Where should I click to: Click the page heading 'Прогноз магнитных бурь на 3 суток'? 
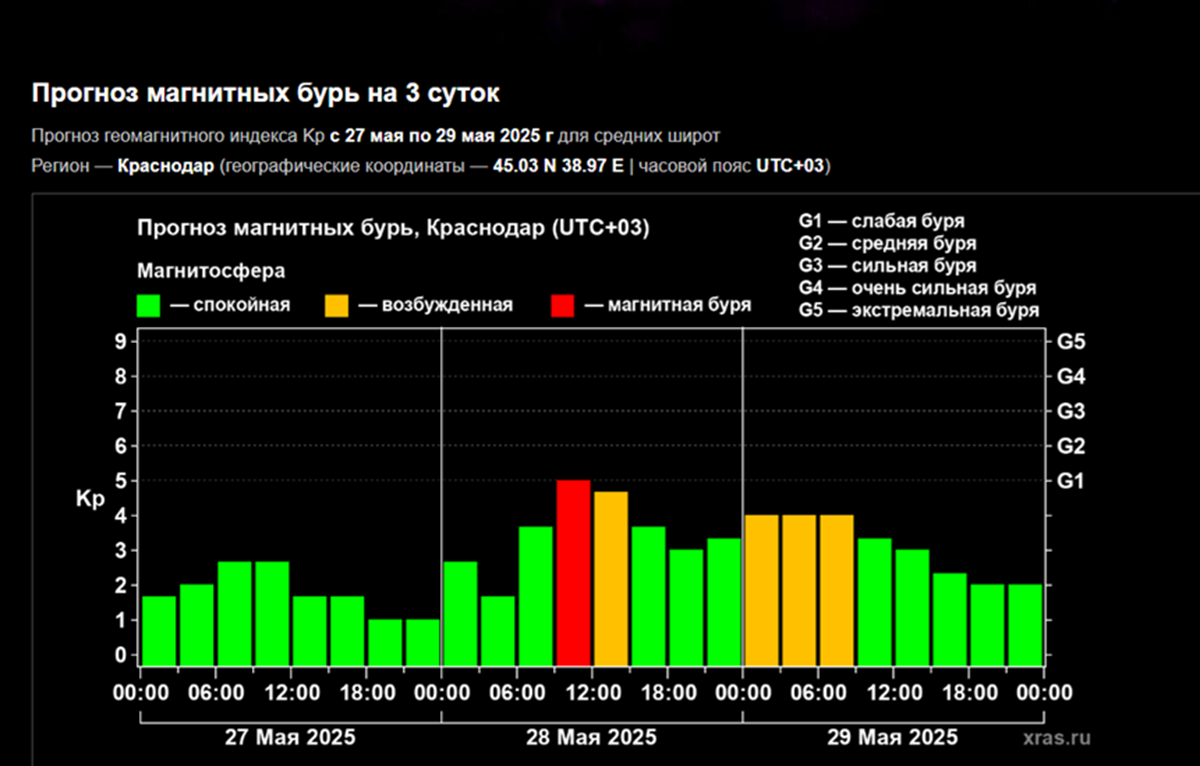tap(265, 94)
